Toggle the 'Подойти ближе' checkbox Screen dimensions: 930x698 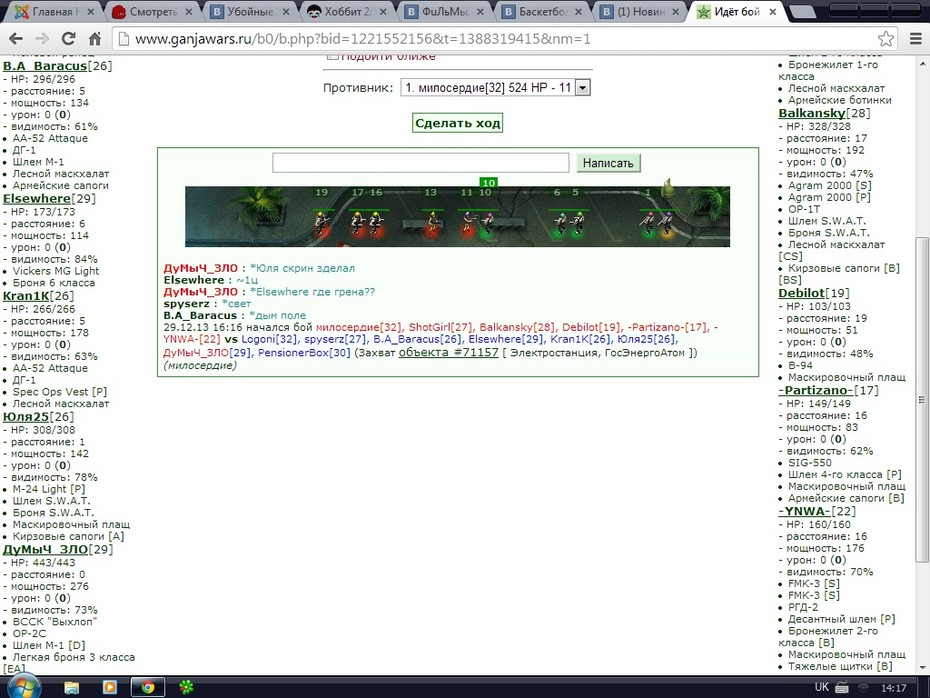[x=333, y=58]
